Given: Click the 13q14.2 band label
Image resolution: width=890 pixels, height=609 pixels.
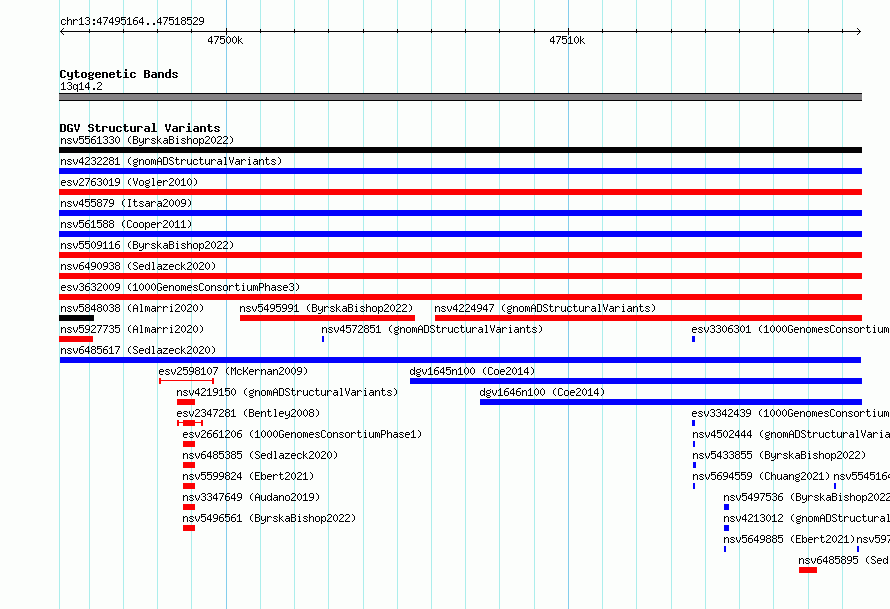Looking at the screenshot, I should (x=81, y=86).
